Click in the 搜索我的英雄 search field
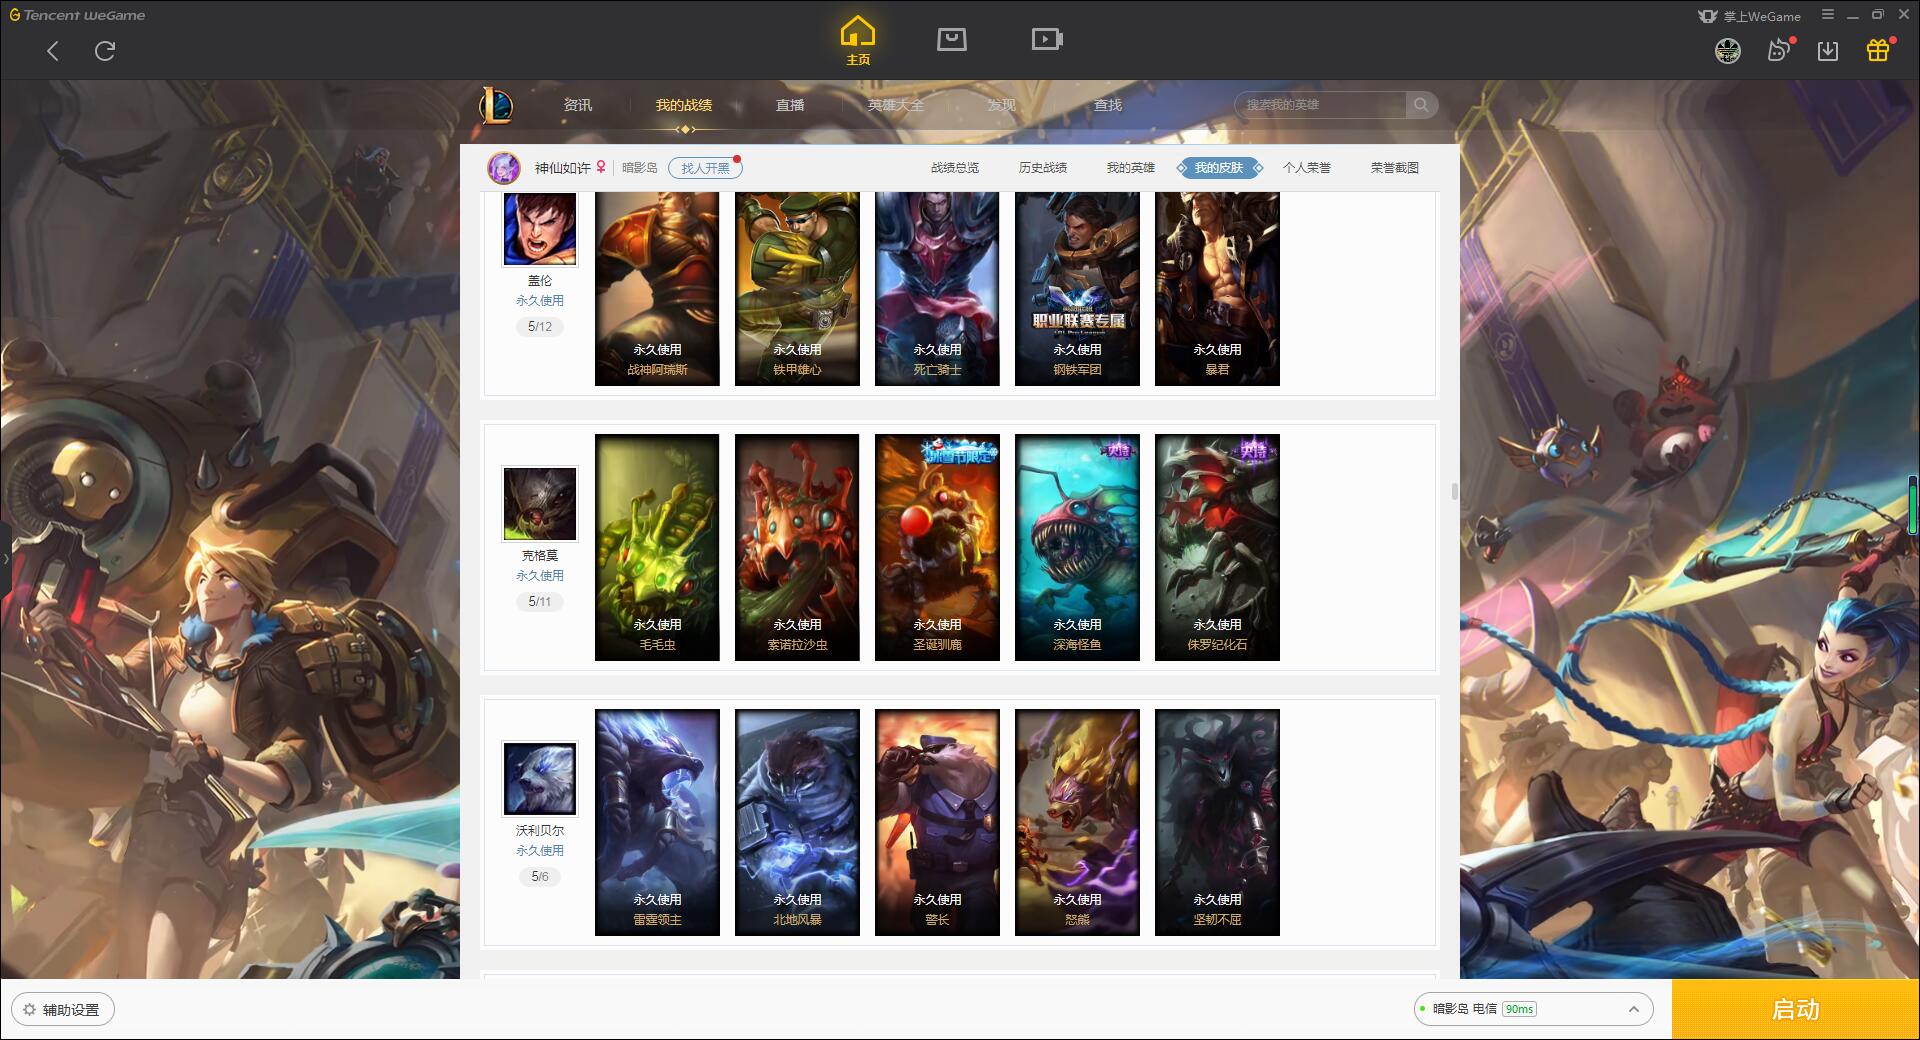Image resolution: width=1920 pixels, height=1040 pixels. (1320, 105)
